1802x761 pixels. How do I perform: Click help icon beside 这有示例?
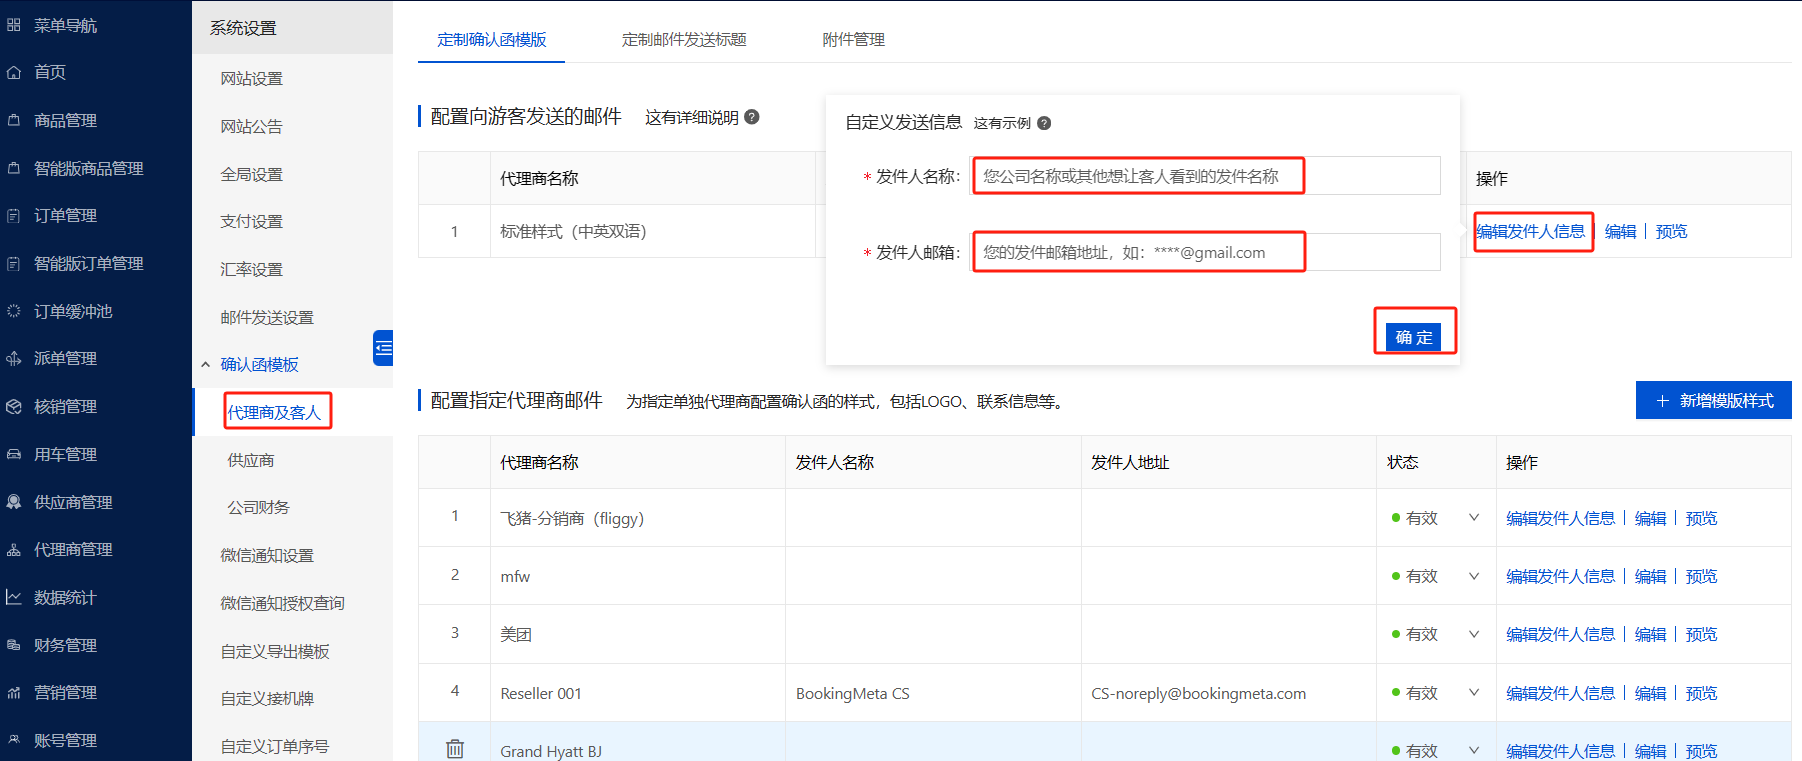coord(1044,123)
